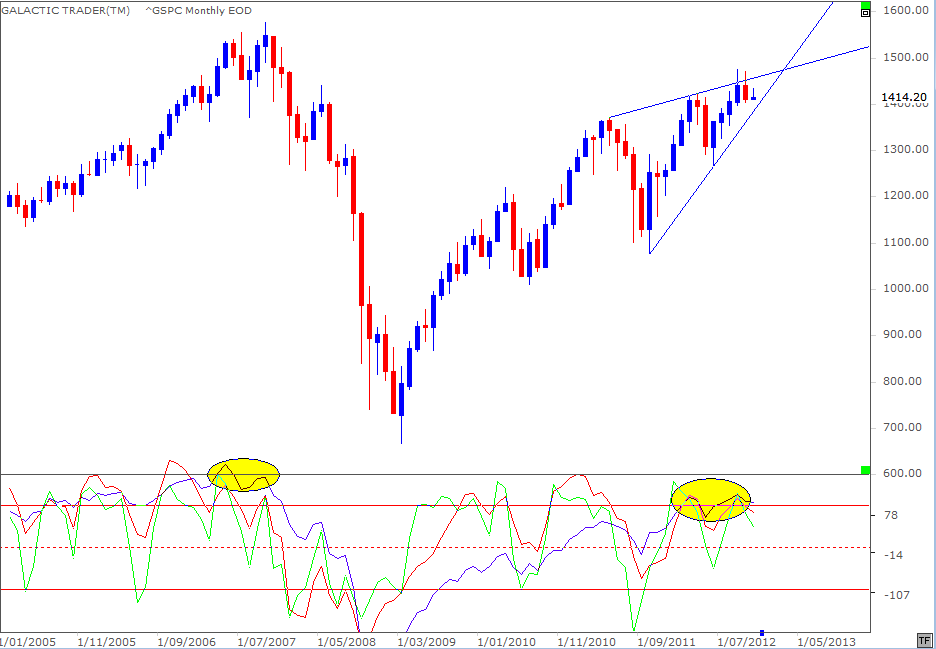Click the blue marker on the date axis

tap(762, 632)
